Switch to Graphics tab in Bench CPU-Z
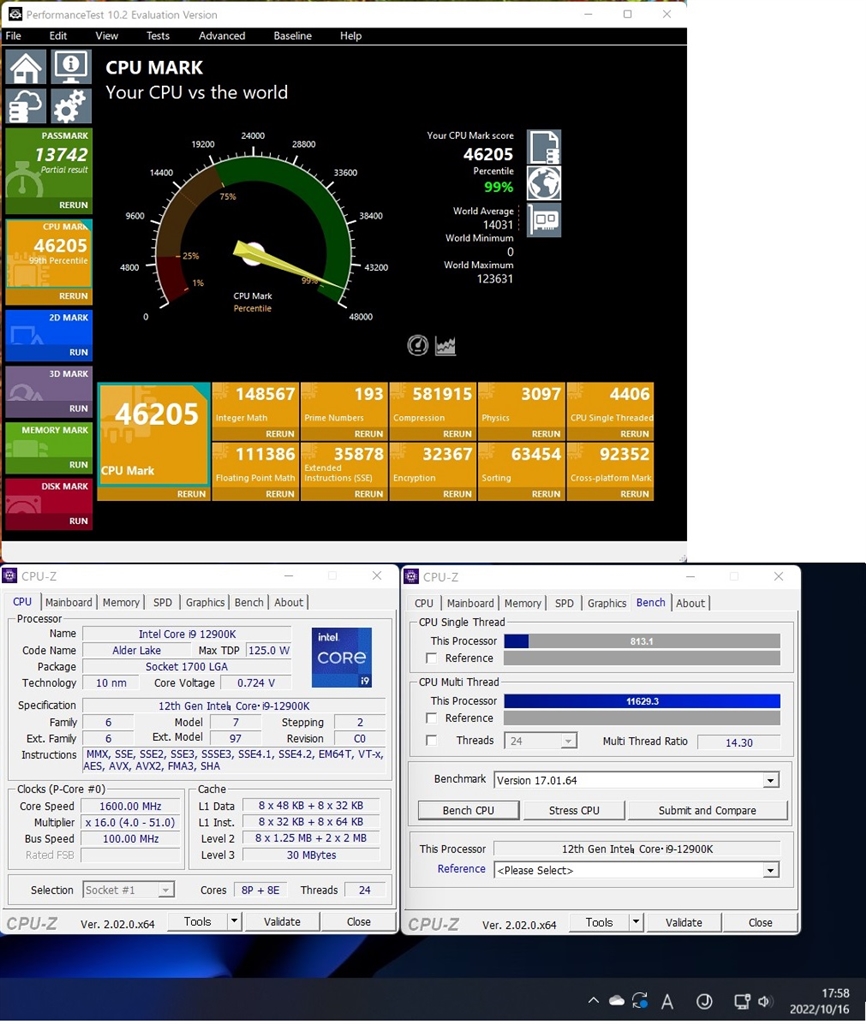Viewport: 866px width, 1024px height. [x=607, y=603]
